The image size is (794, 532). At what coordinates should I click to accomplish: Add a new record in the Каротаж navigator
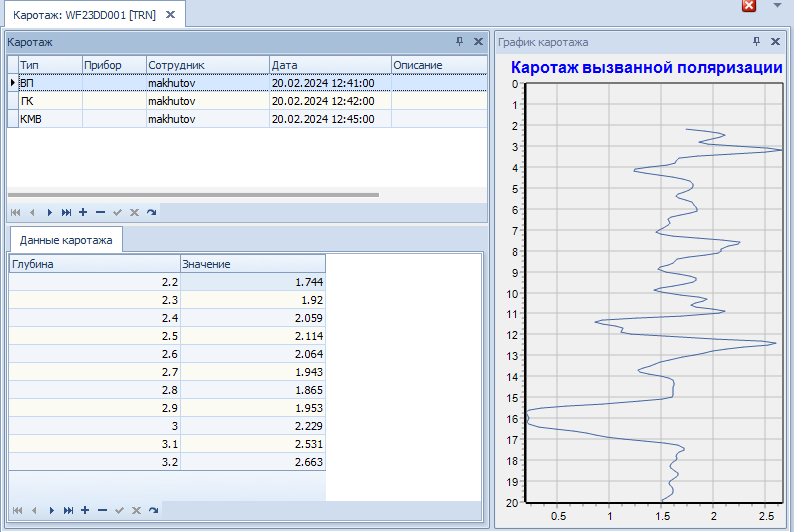[x=83, y=212]
